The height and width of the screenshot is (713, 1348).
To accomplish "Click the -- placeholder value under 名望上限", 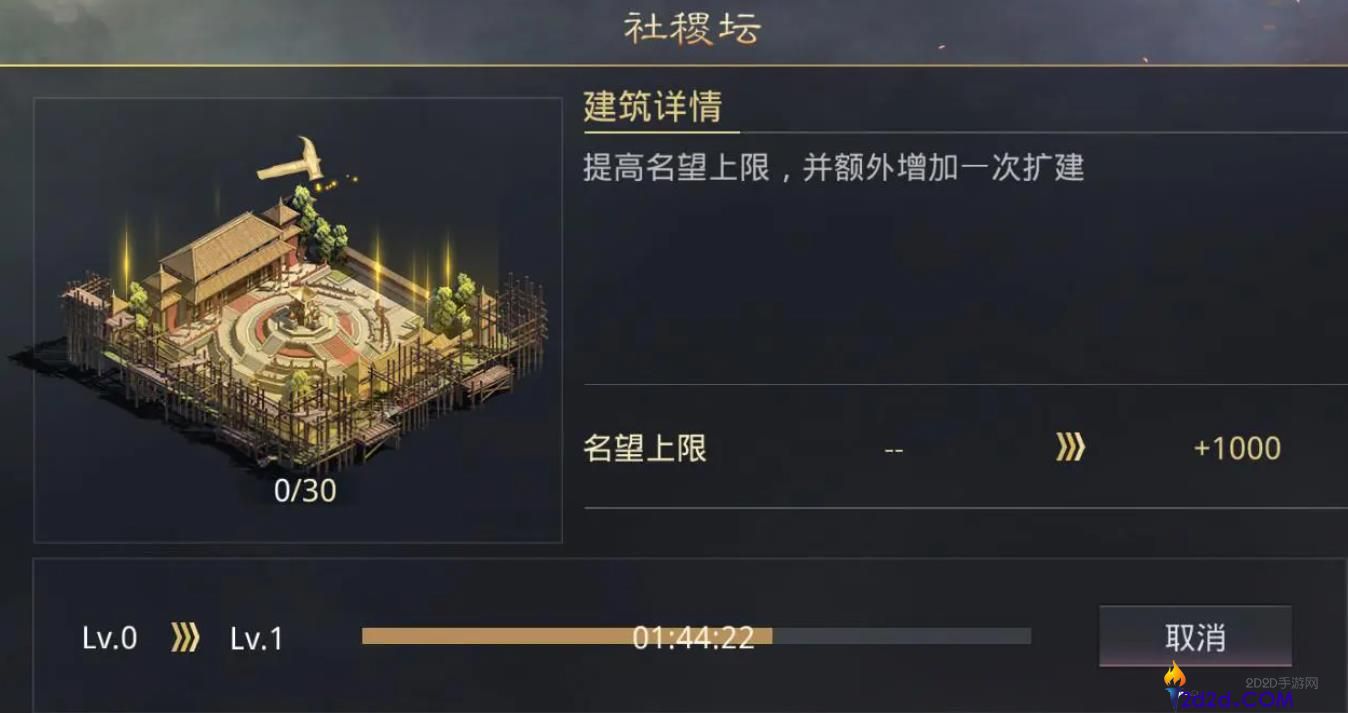I will [x=893, y=450].
